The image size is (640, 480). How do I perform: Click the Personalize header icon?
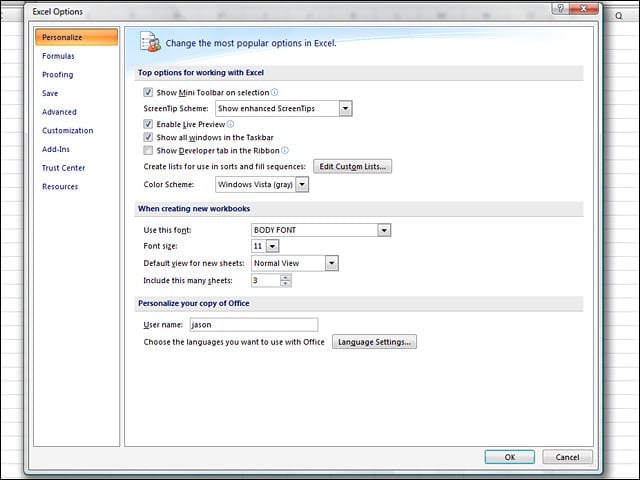pos(150,42)
